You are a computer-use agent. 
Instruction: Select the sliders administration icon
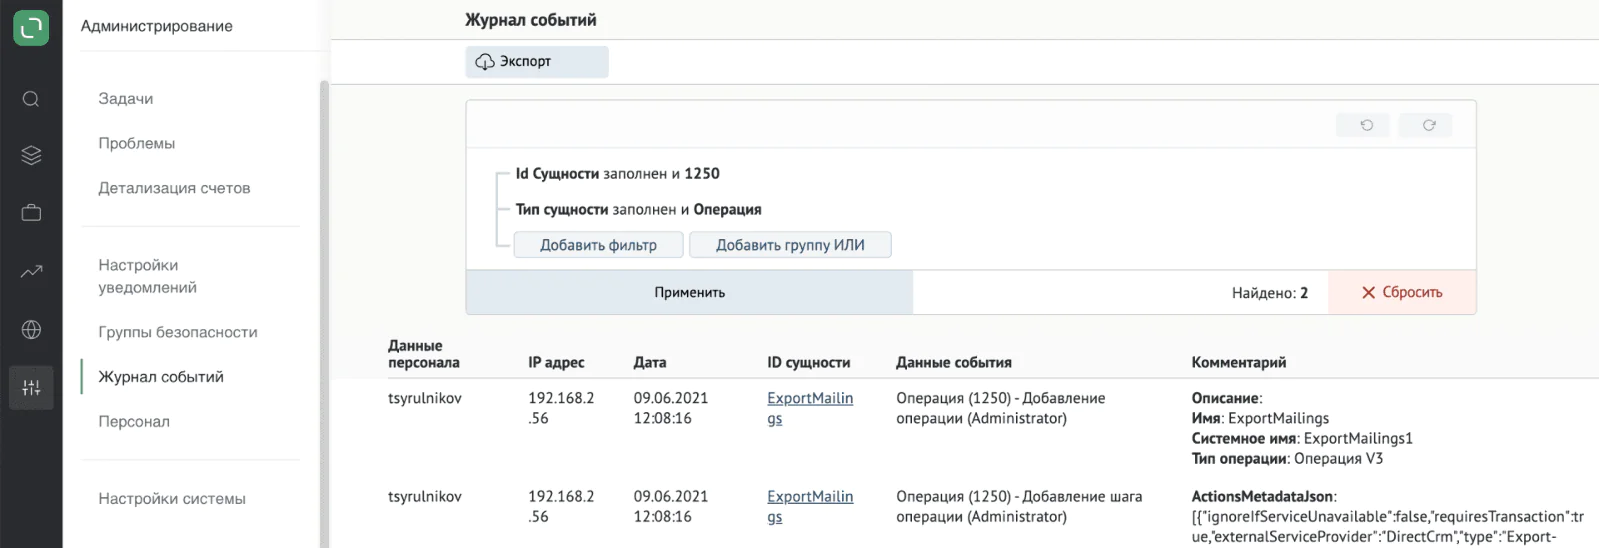pos(31,388)
